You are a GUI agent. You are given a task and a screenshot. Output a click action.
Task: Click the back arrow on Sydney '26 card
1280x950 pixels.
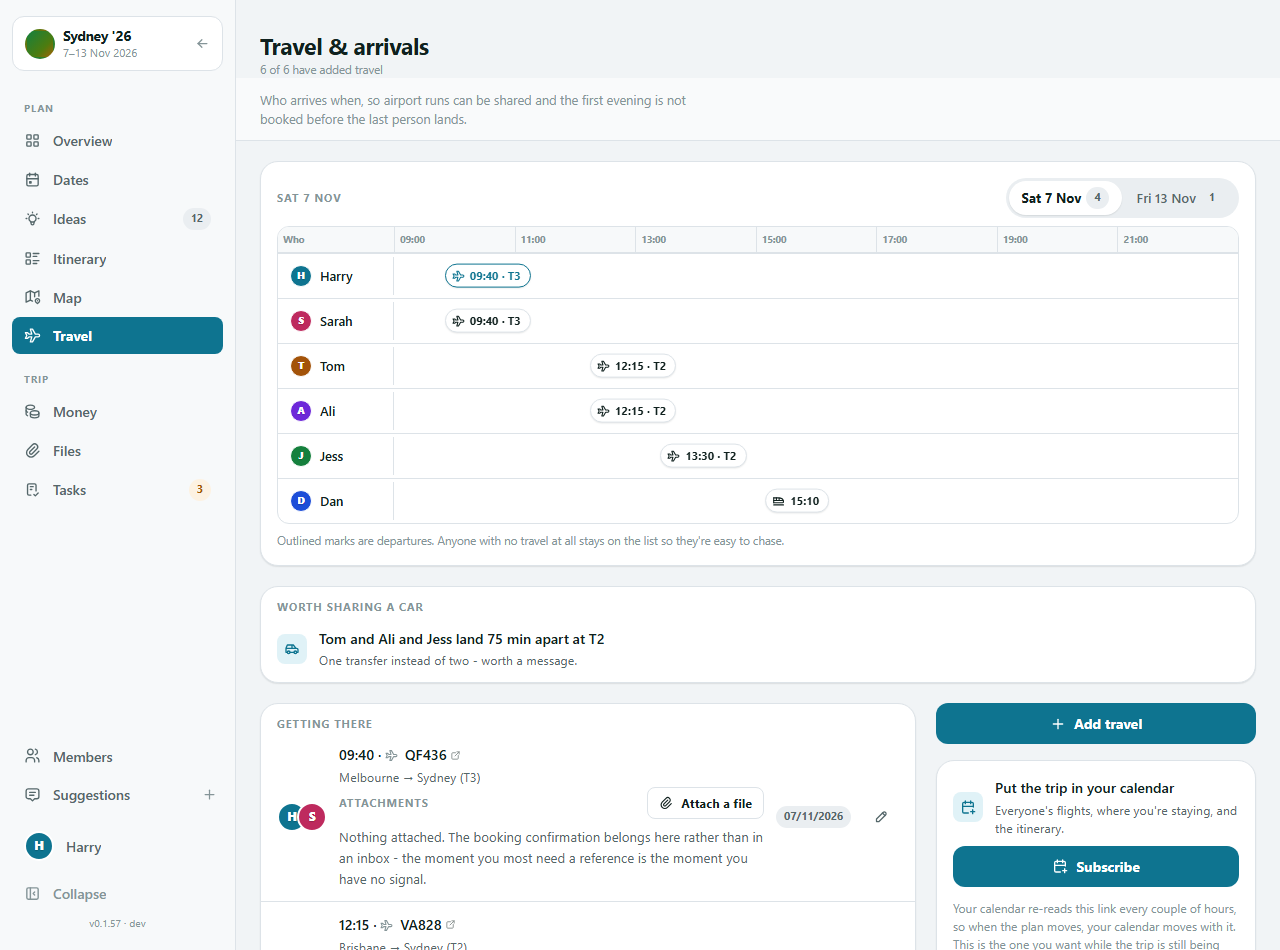click(202, 44)
